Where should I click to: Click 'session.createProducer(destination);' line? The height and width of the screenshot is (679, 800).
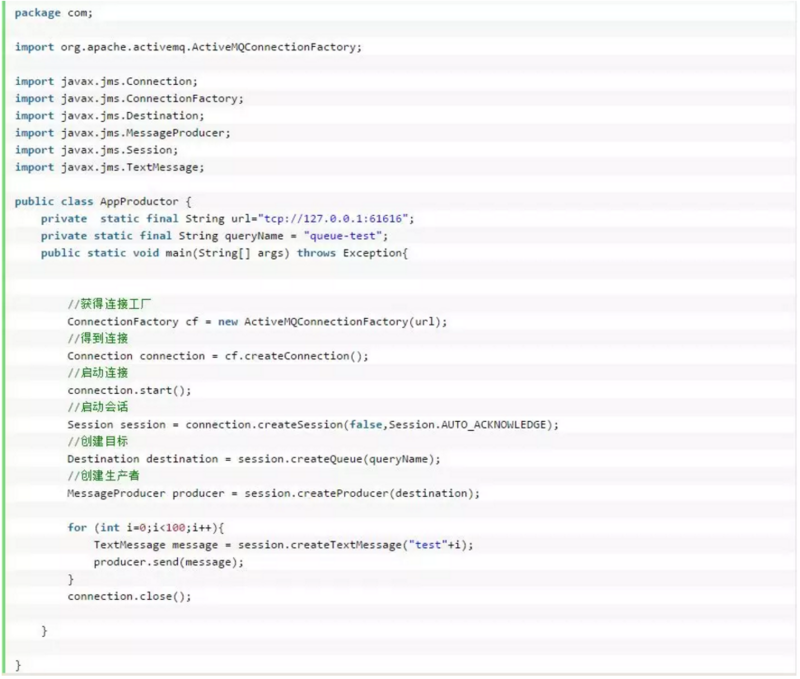[x=273, y=493]
